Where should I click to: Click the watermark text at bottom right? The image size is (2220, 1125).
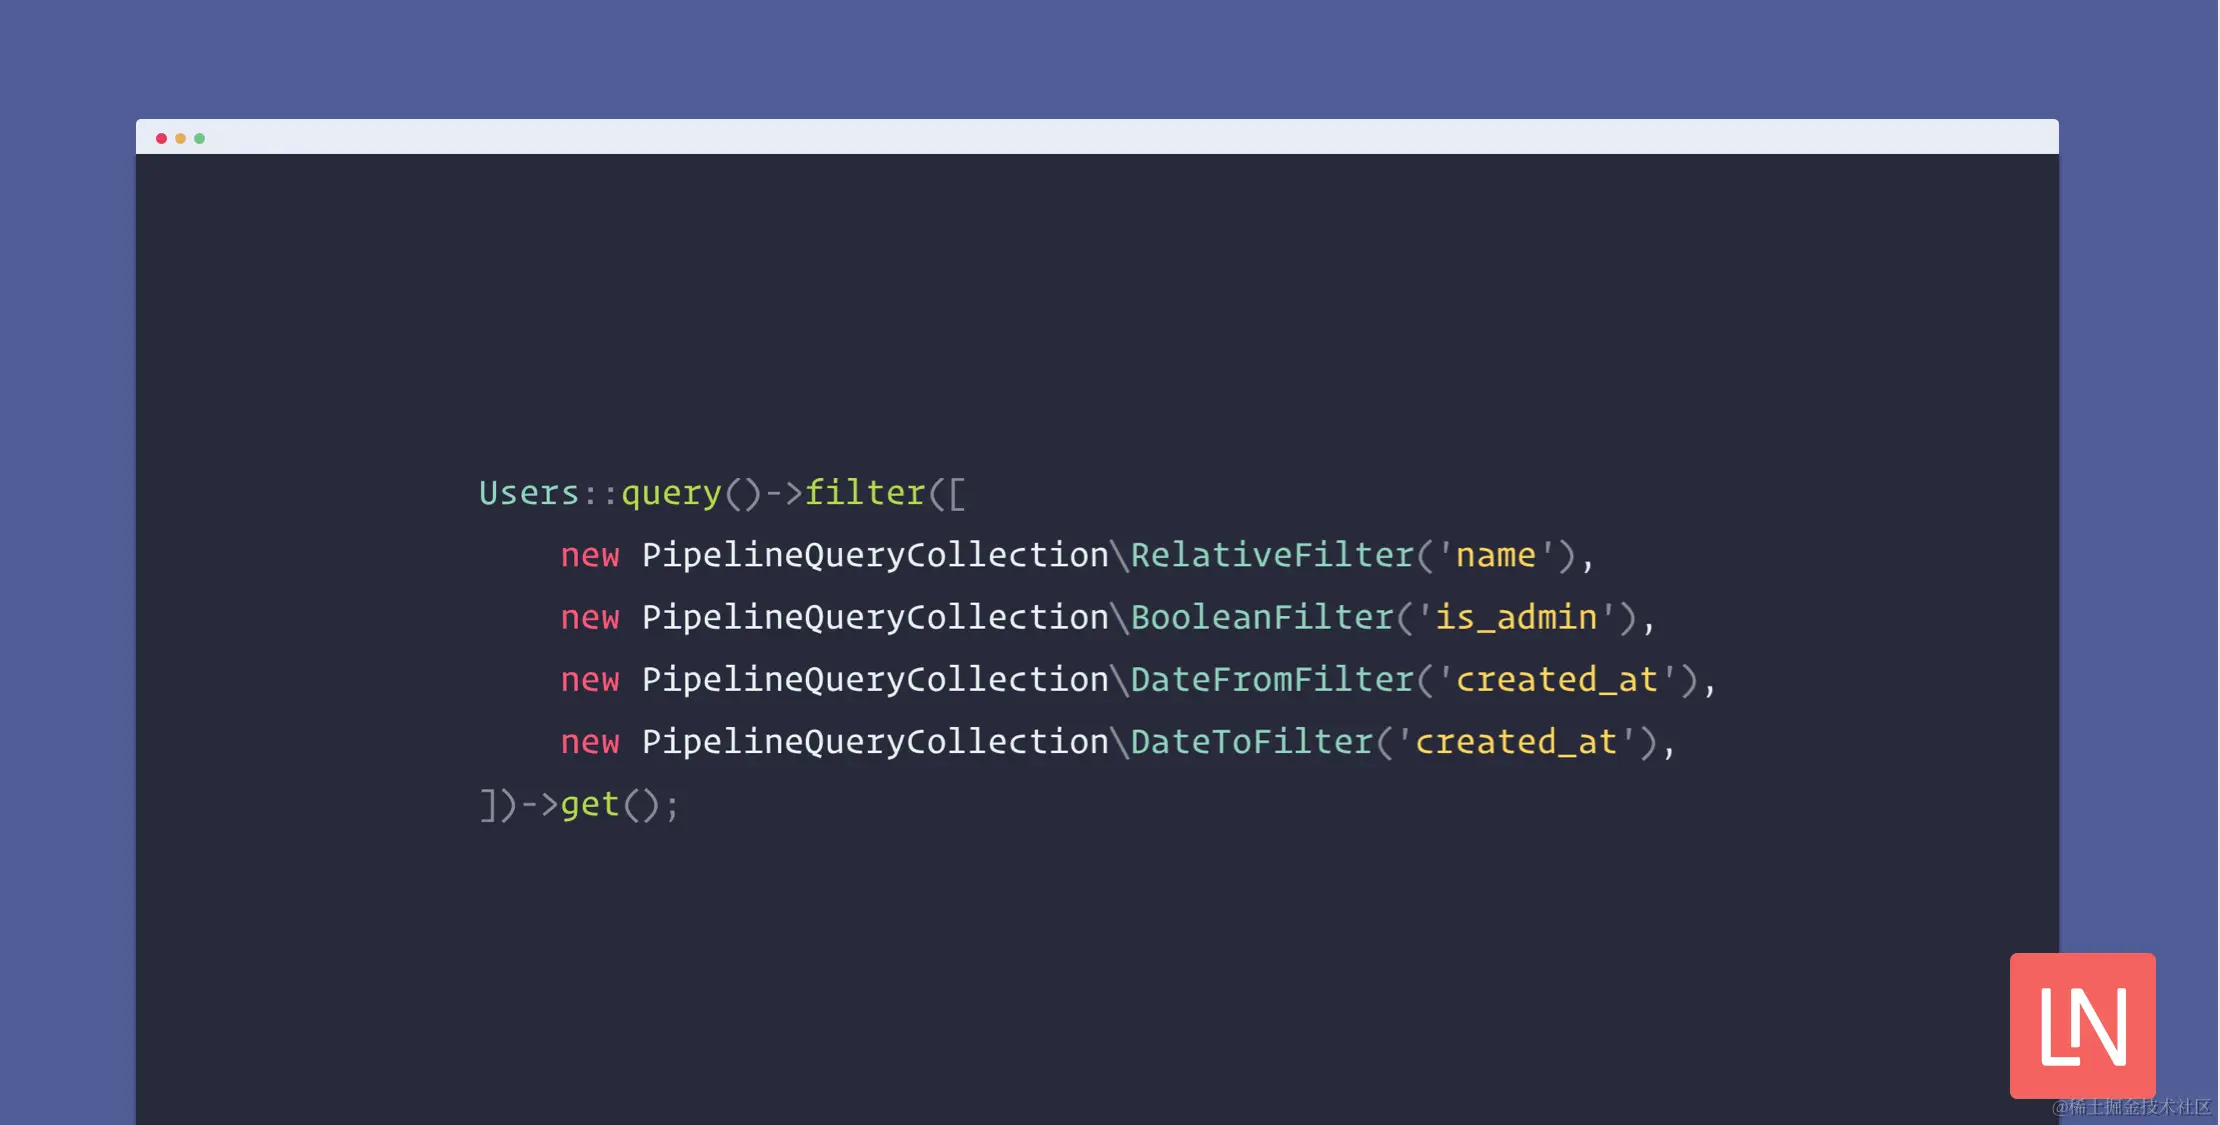2131,1107
